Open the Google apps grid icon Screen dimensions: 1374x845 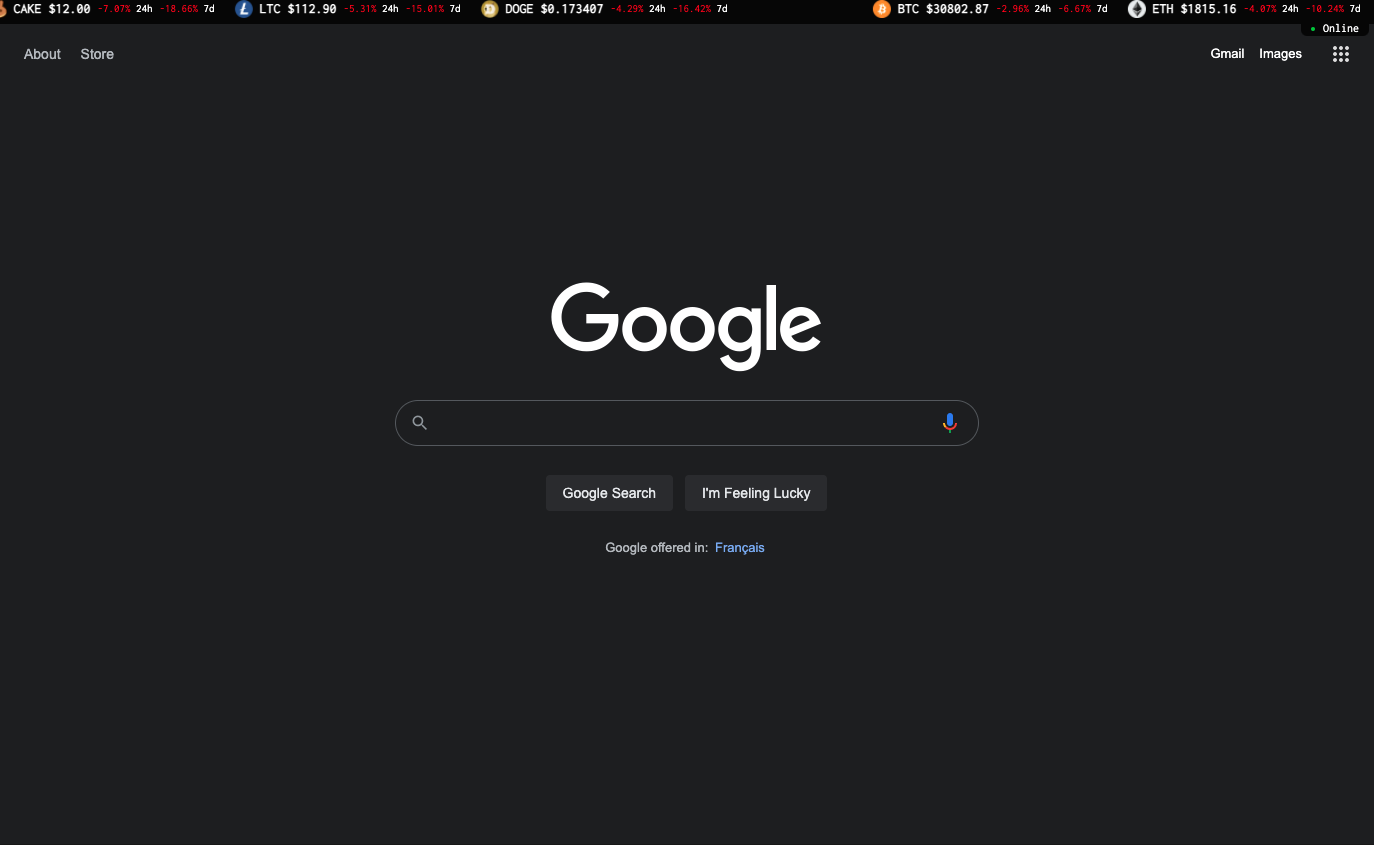pyautogui.click(x=1341, y=54)
